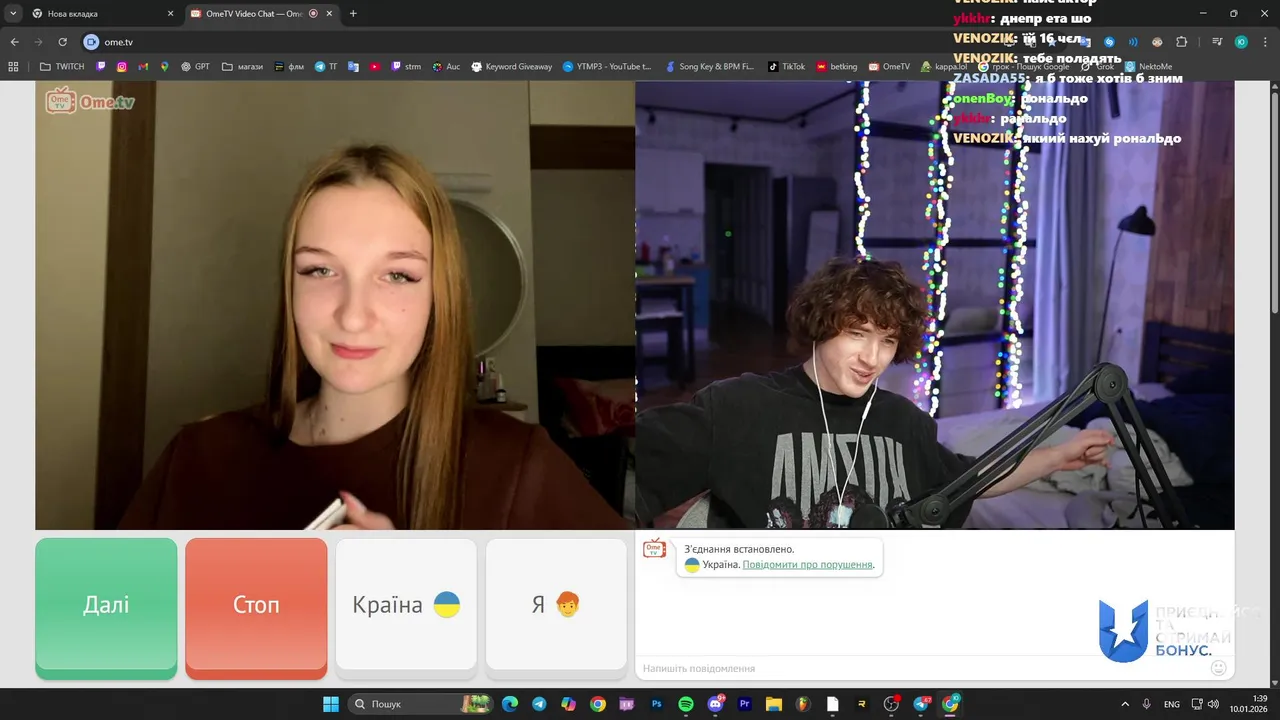Open the Auc bookmark
This screenshot has height=720, width=1280.
click(x=446, y=67)
